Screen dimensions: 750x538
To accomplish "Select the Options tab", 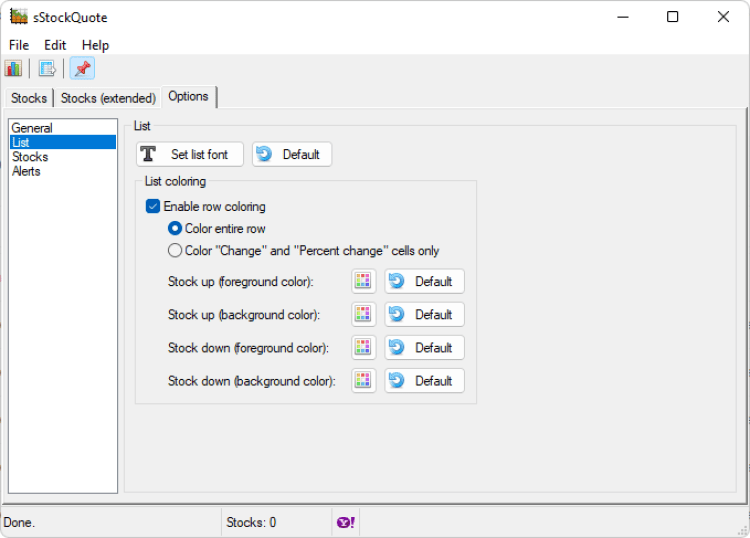I will (188, 96).
